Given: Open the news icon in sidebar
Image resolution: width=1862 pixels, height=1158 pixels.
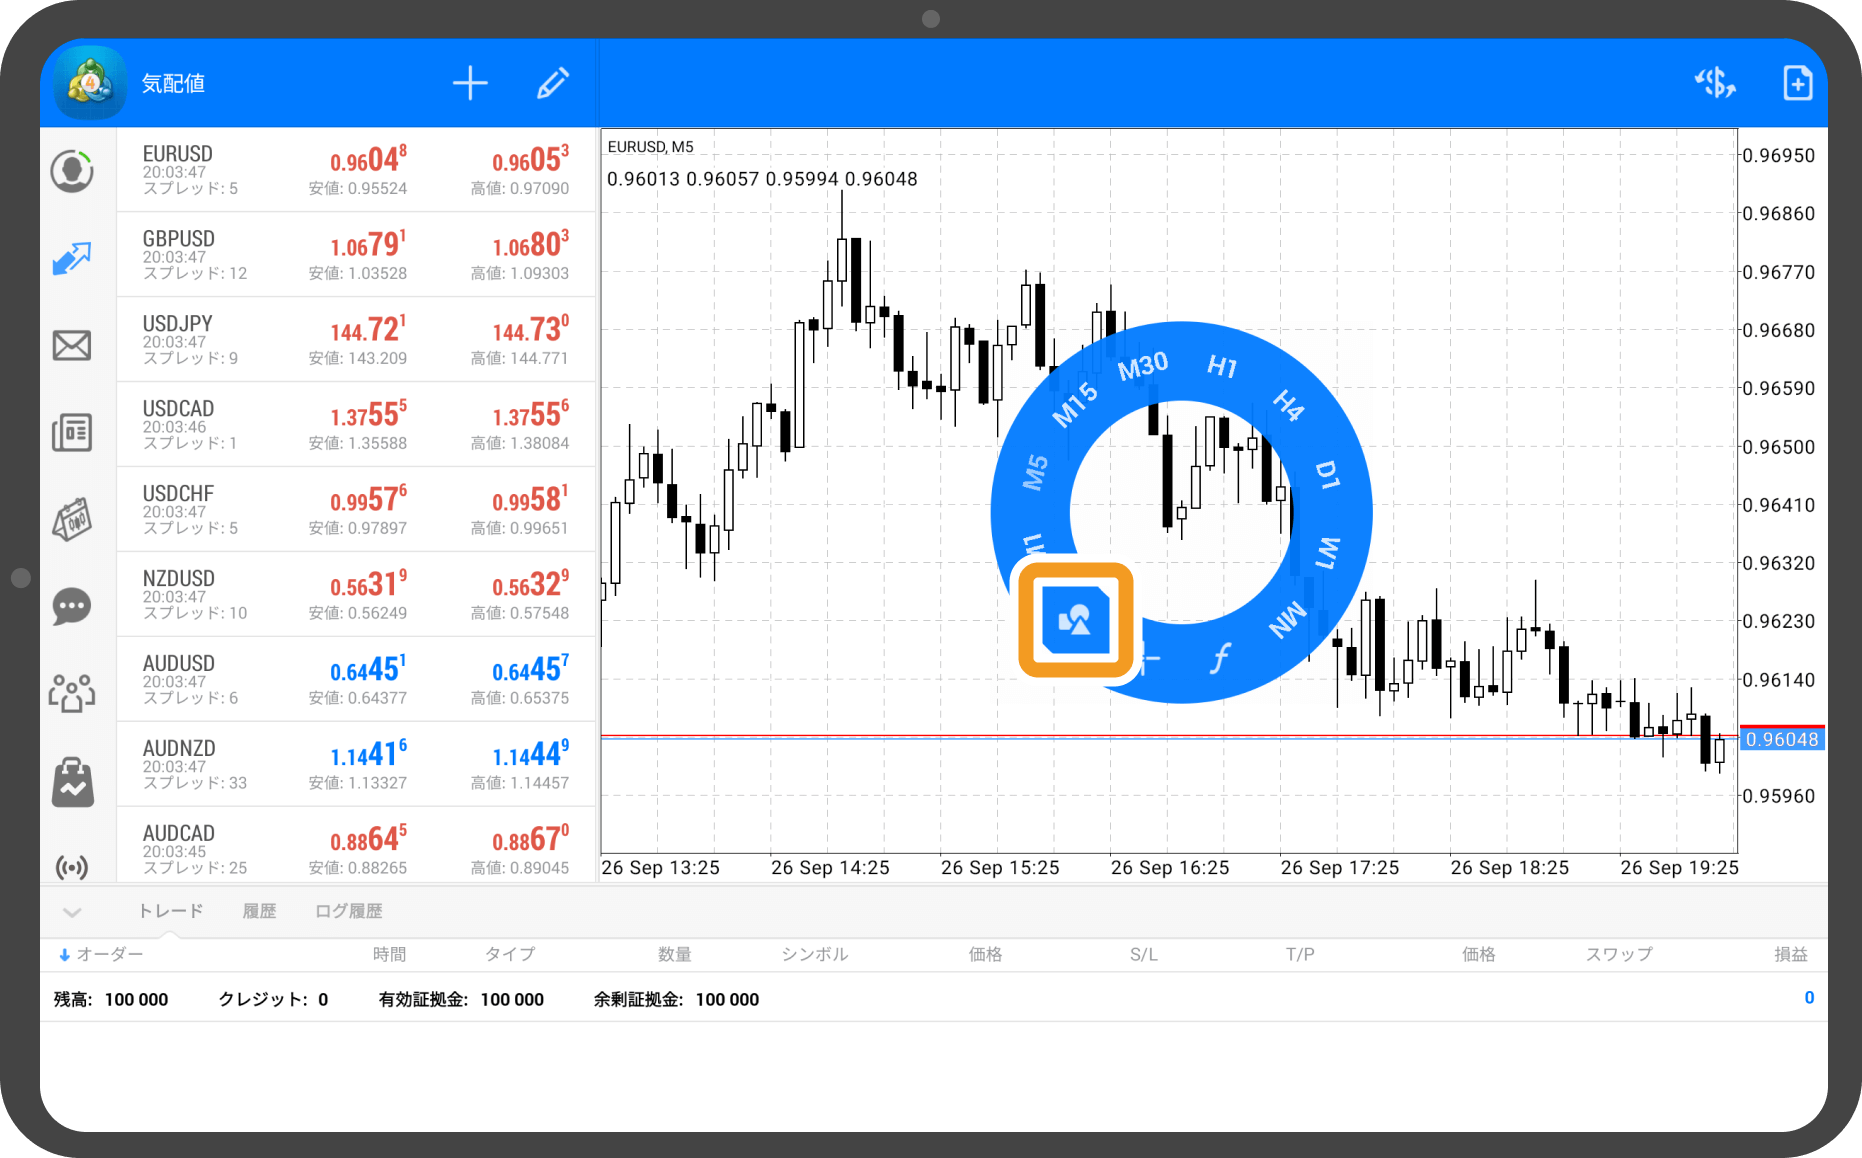Looking at the screenshot, I should click(72, 432).
